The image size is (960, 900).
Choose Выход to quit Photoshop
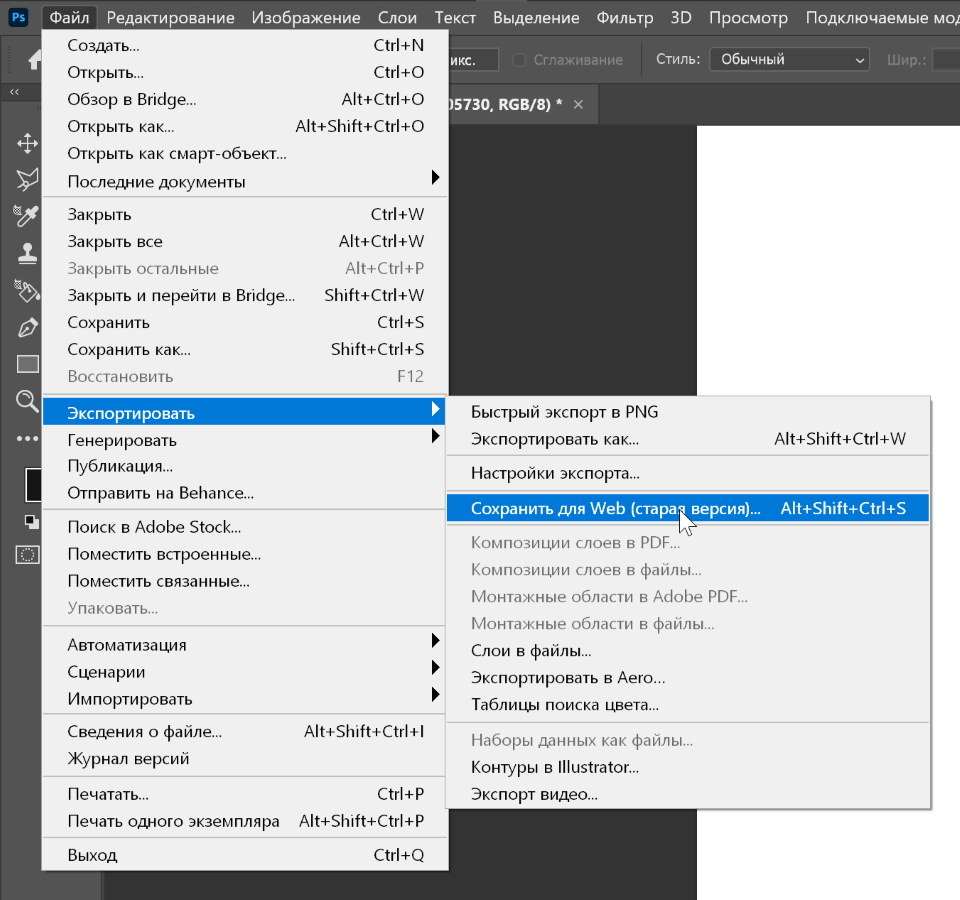pos(245,855)
